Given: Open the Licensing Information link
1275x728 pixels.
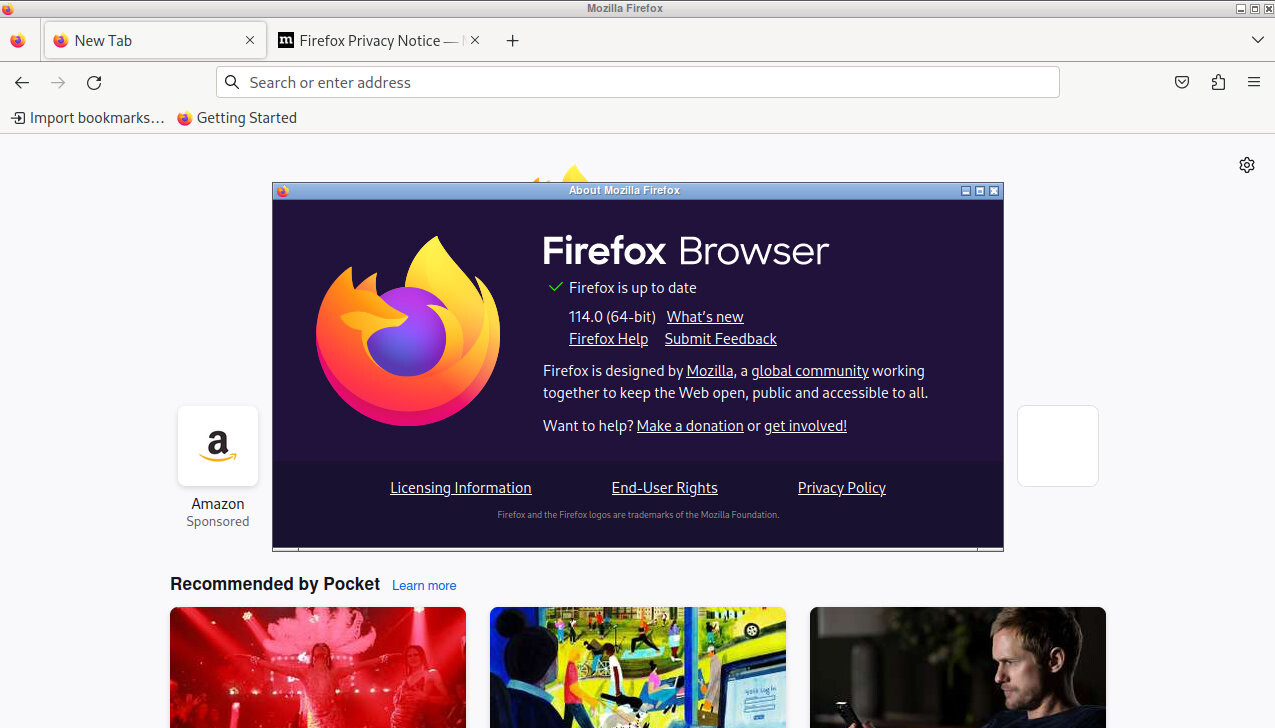Looking at the screenshot, I should pyautogui.click(x=460, y=488).
